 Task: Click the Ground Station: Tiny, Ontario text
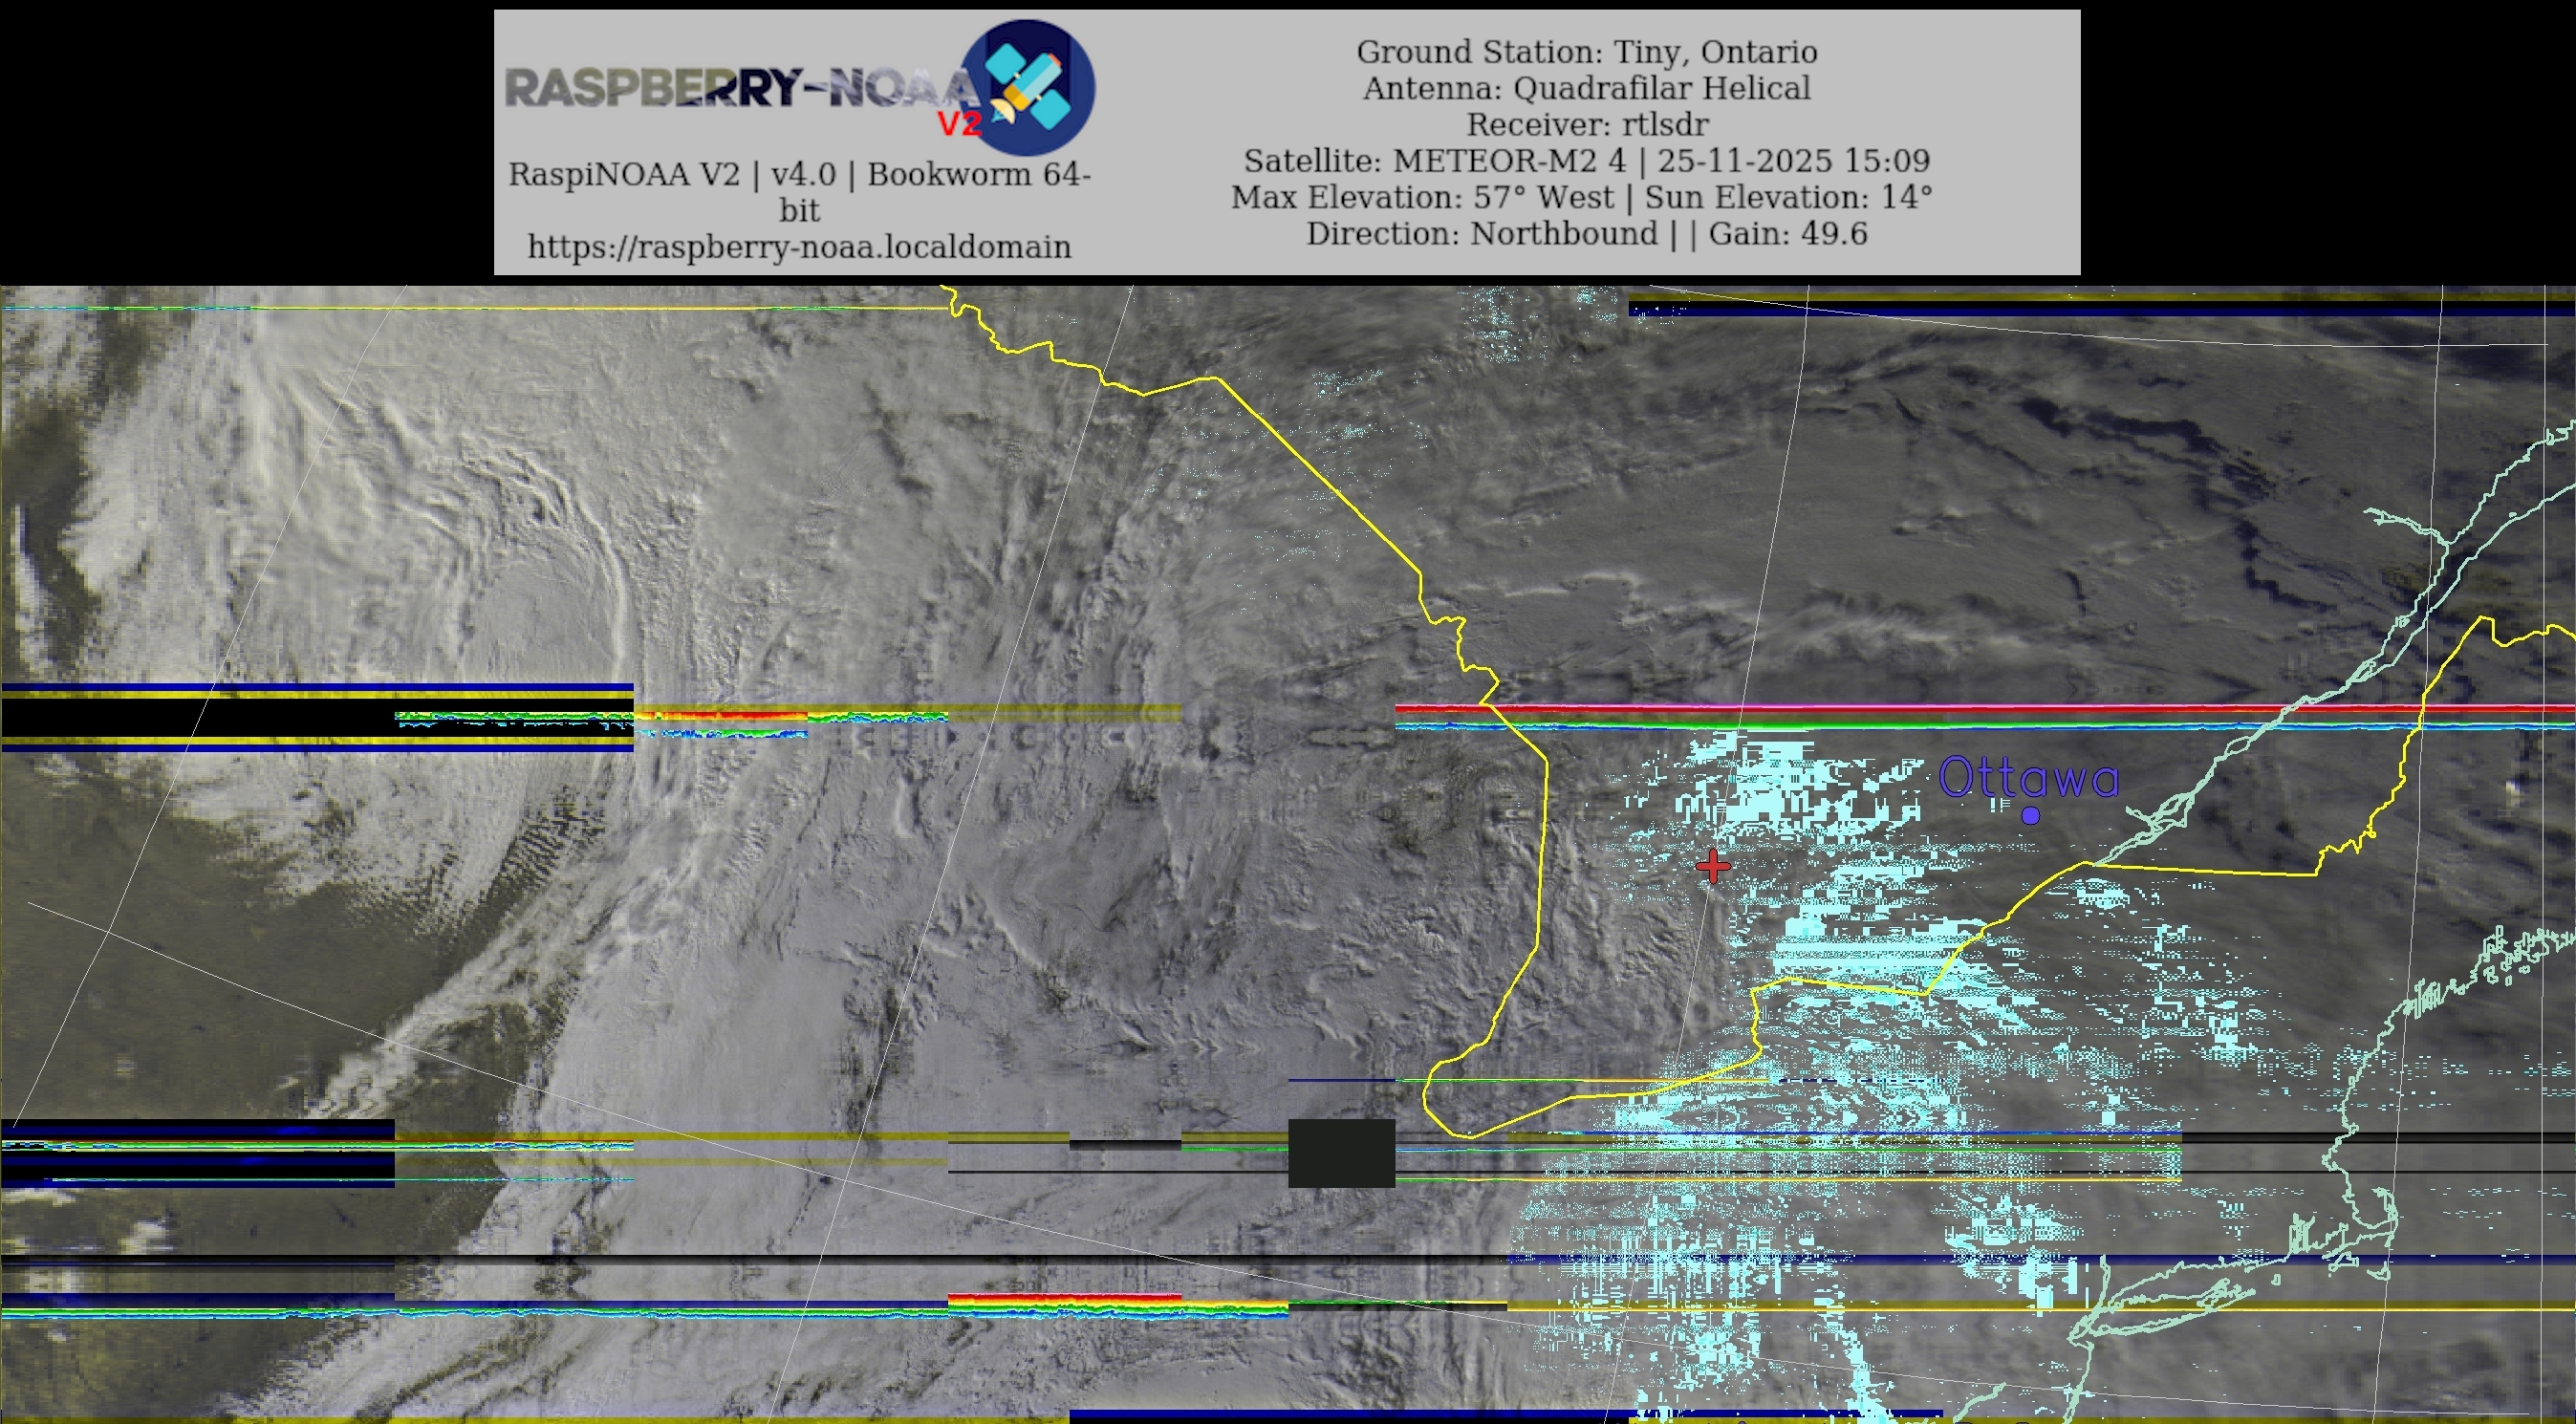click(x=1586, y=52)
